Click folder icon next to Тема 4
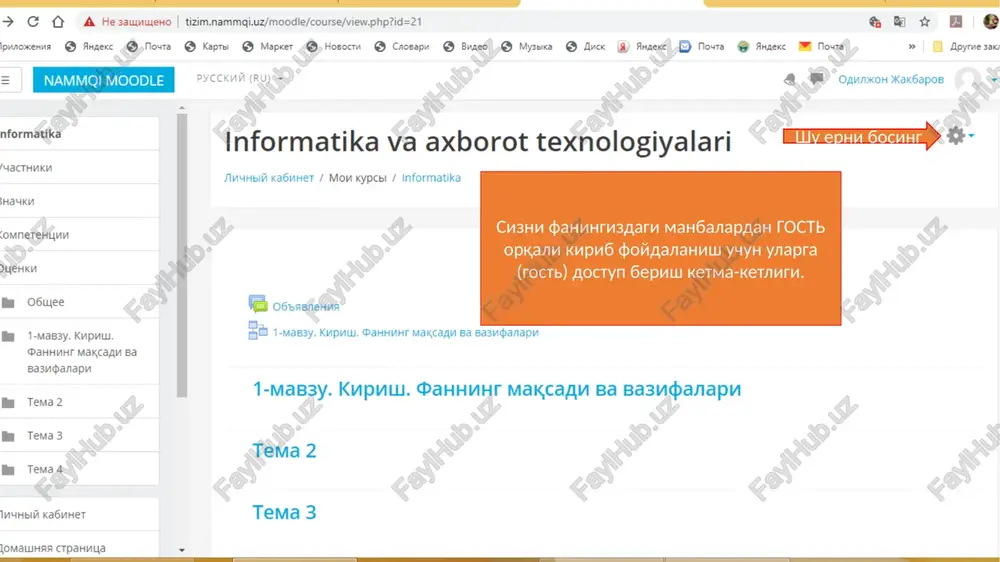The image size is (1000, 562). (8, 470)
